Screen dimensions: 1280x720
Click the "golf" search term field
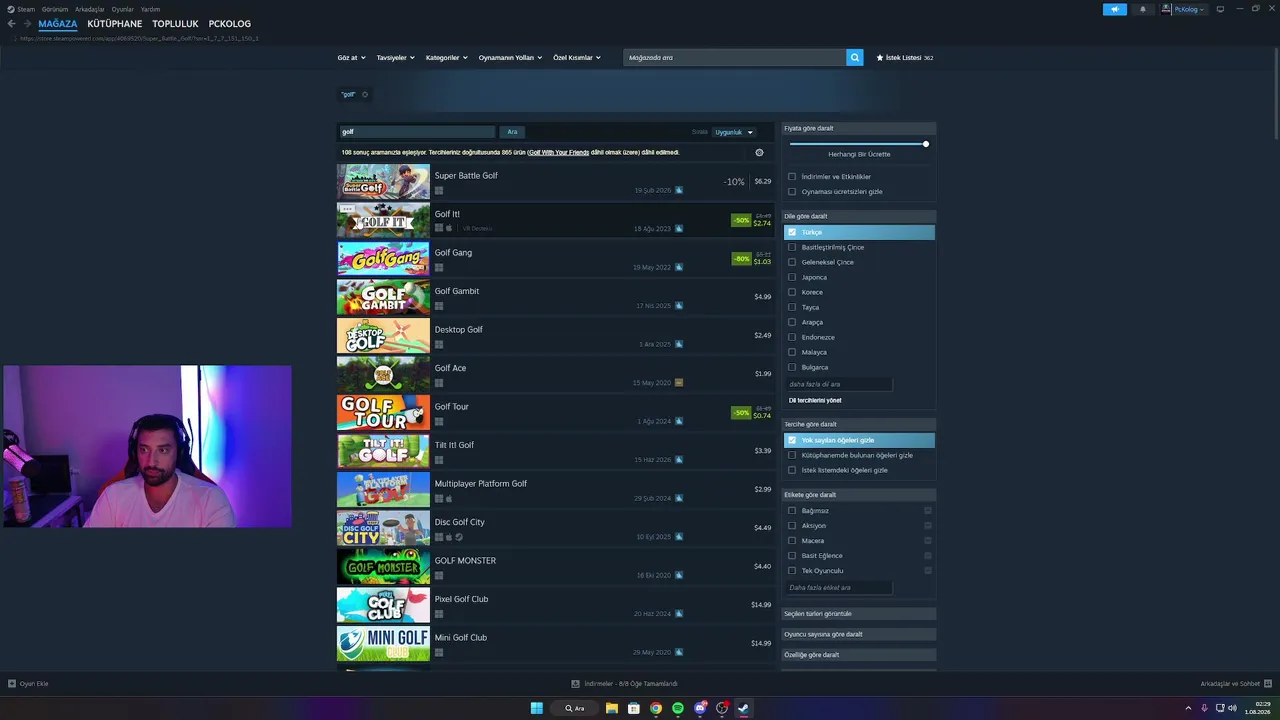(416, 132)
